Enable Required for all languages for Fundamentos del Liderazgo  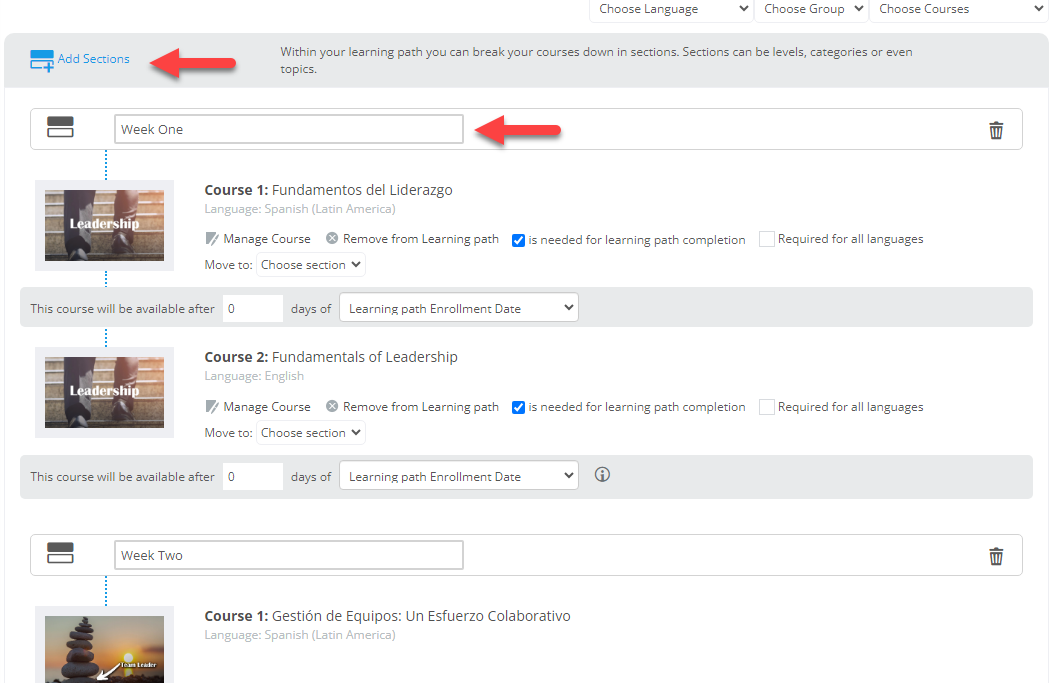(766, 239)
